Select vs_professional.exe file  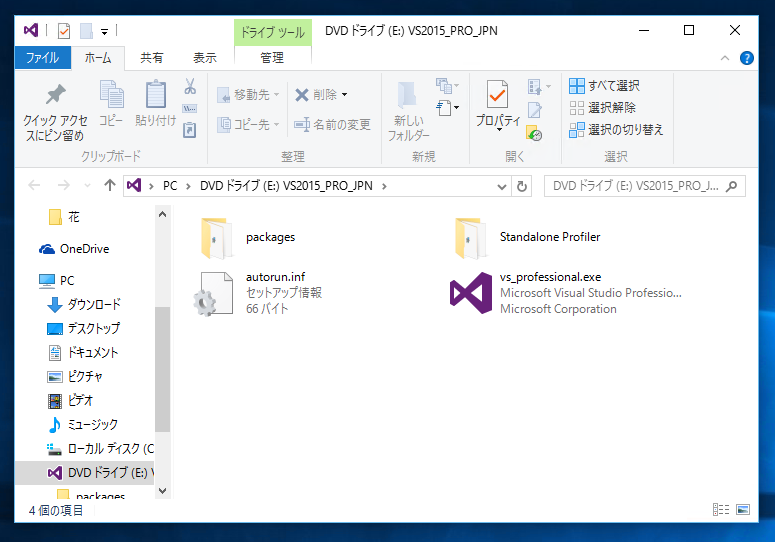566,293
